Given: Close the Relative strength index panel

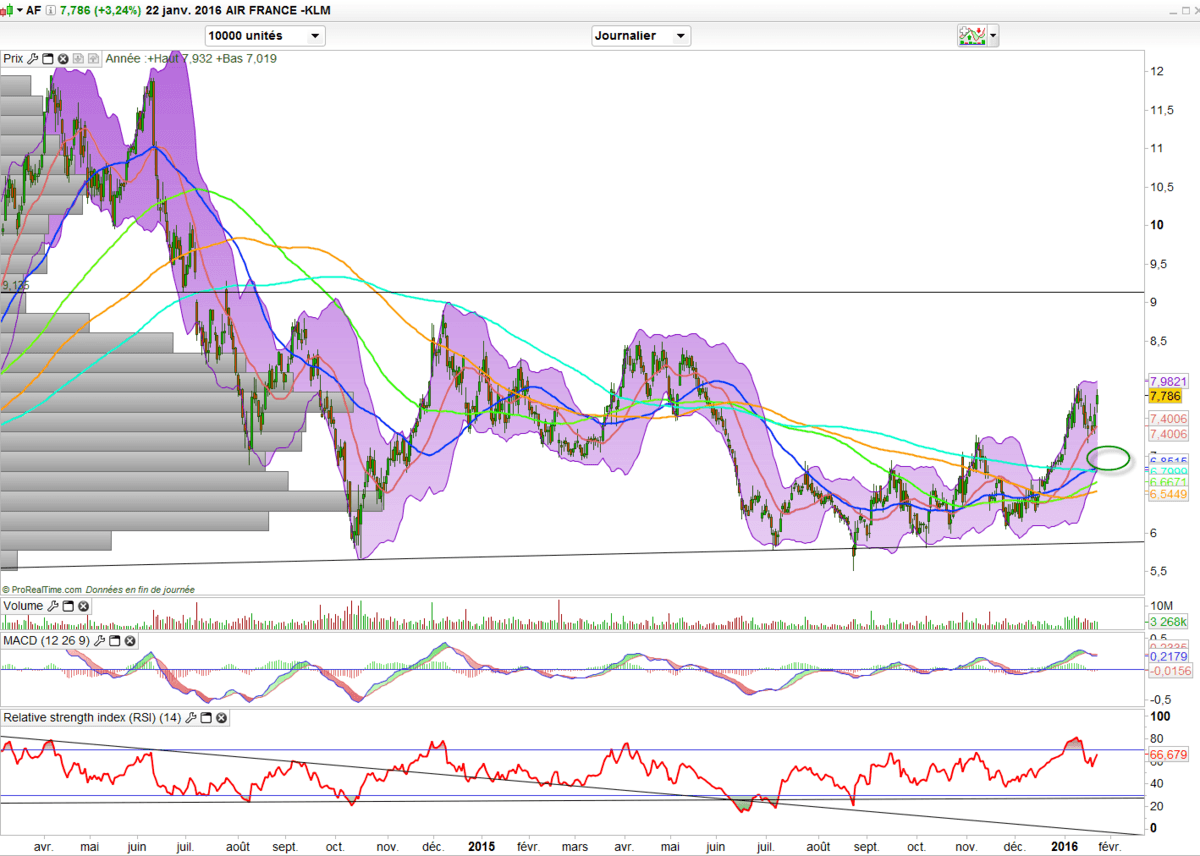Looking at the screenshot, I should (221, 718).
